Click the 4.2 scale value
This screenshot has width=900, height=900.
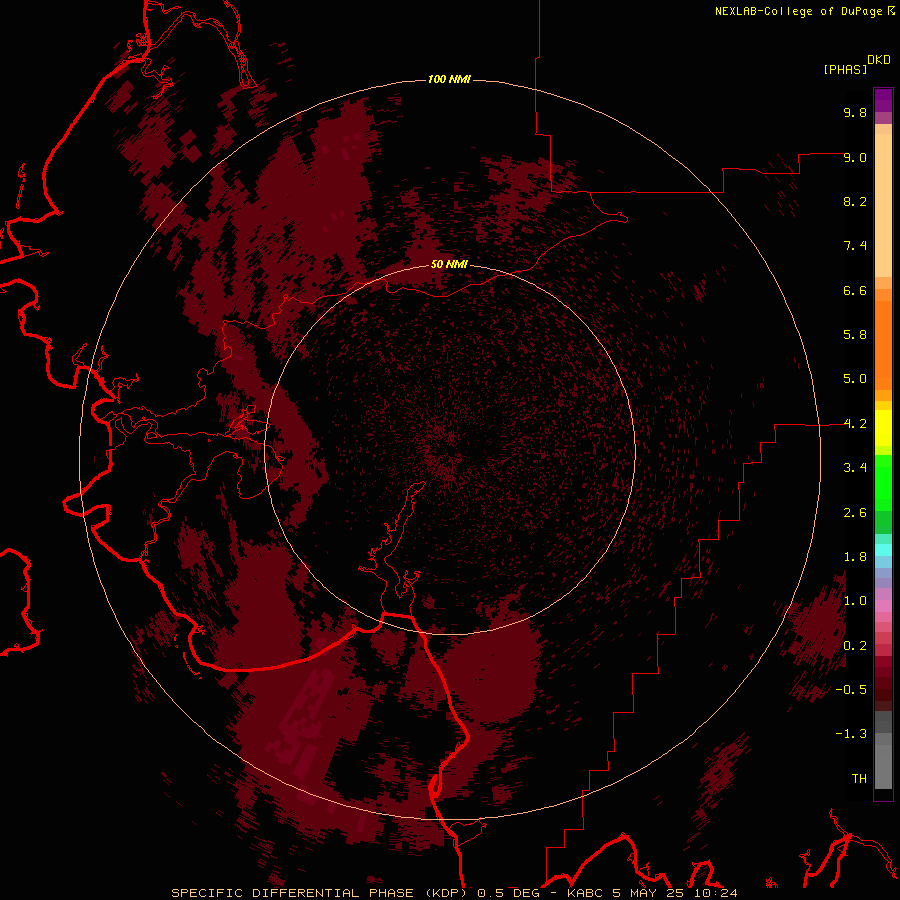(x=855, y=424)
